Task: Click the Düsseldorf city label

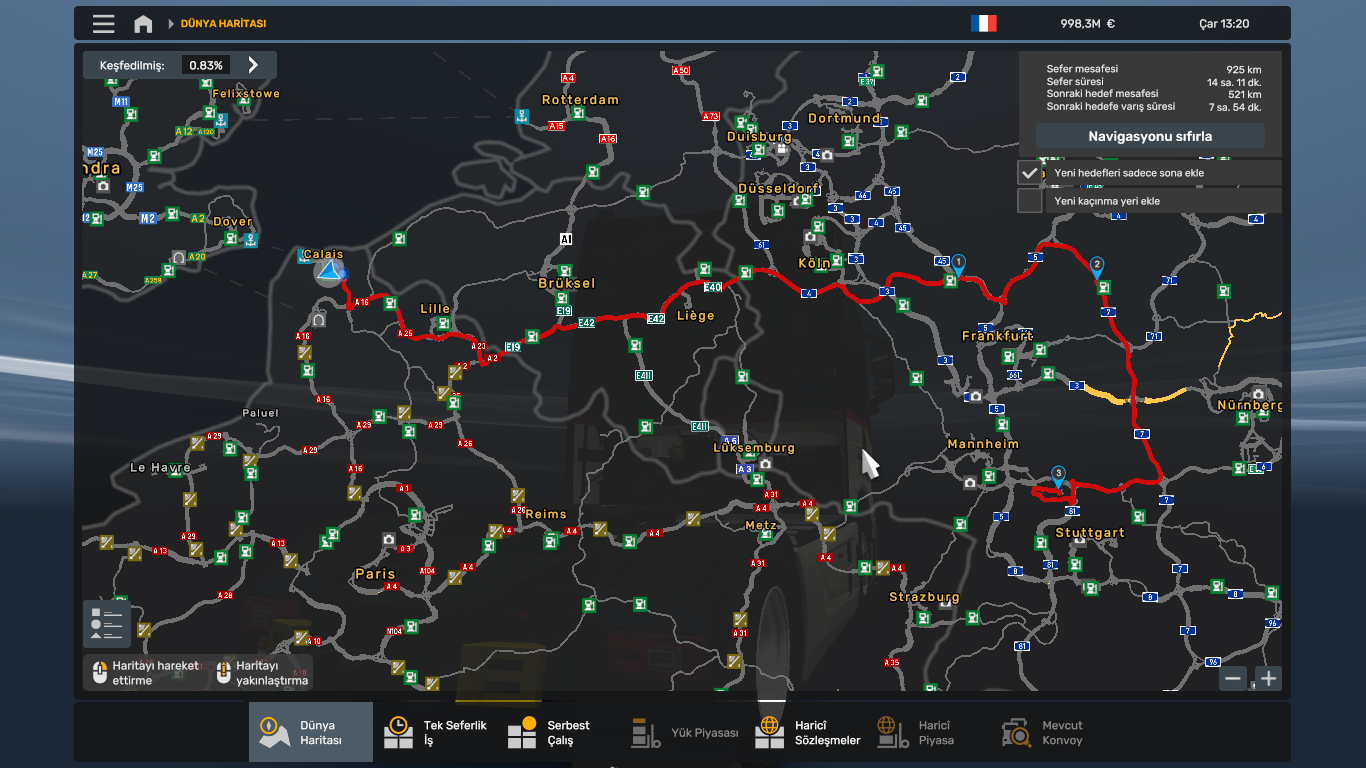Action: 779,188
